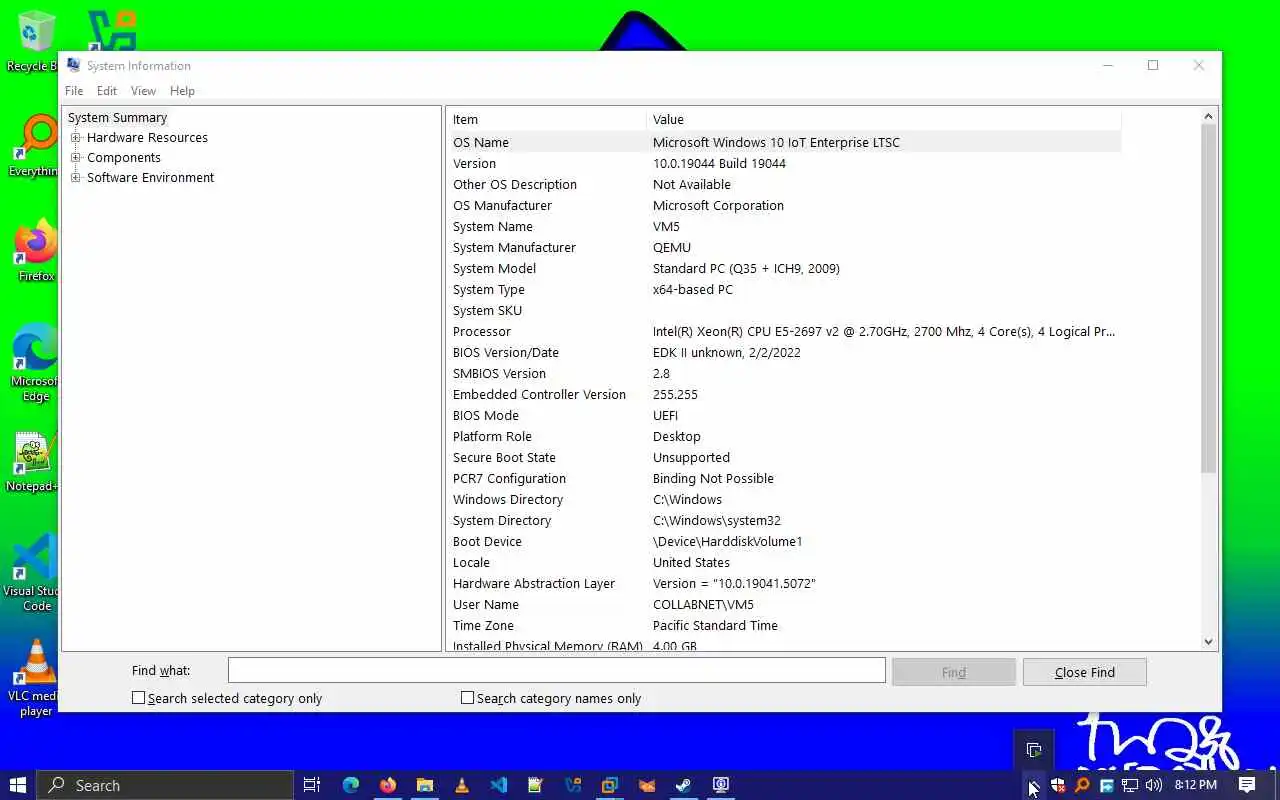Open the 8:12 PM taskbar clock
Image resolution: width=1280 pixels, height=800 pixels.
1196,785
